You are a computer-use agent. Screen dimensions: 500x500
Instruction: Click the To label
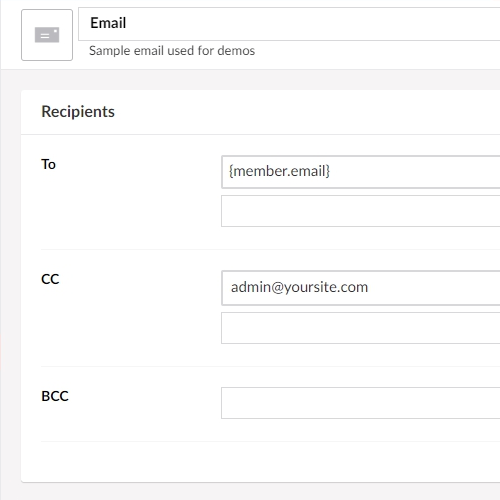pyautogui.click(x=48, y=164)
